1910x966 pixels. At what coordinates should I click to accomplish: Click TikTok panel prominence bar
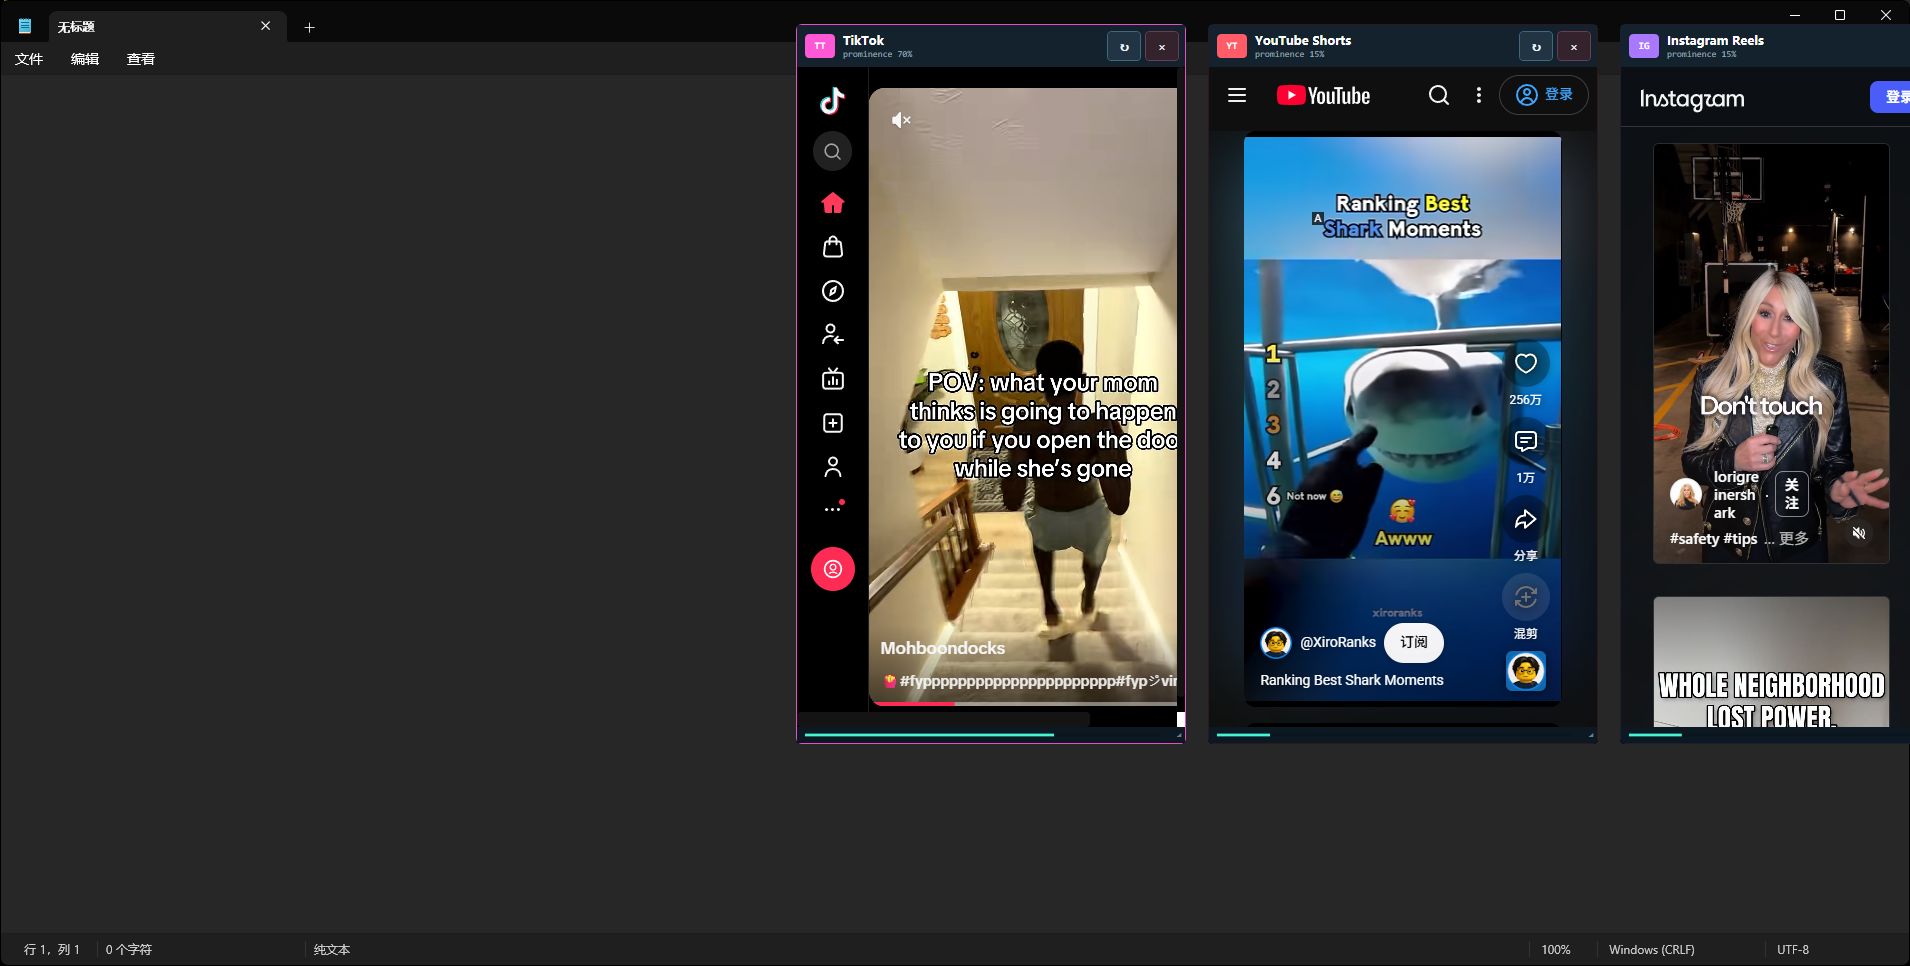[989, 735]
